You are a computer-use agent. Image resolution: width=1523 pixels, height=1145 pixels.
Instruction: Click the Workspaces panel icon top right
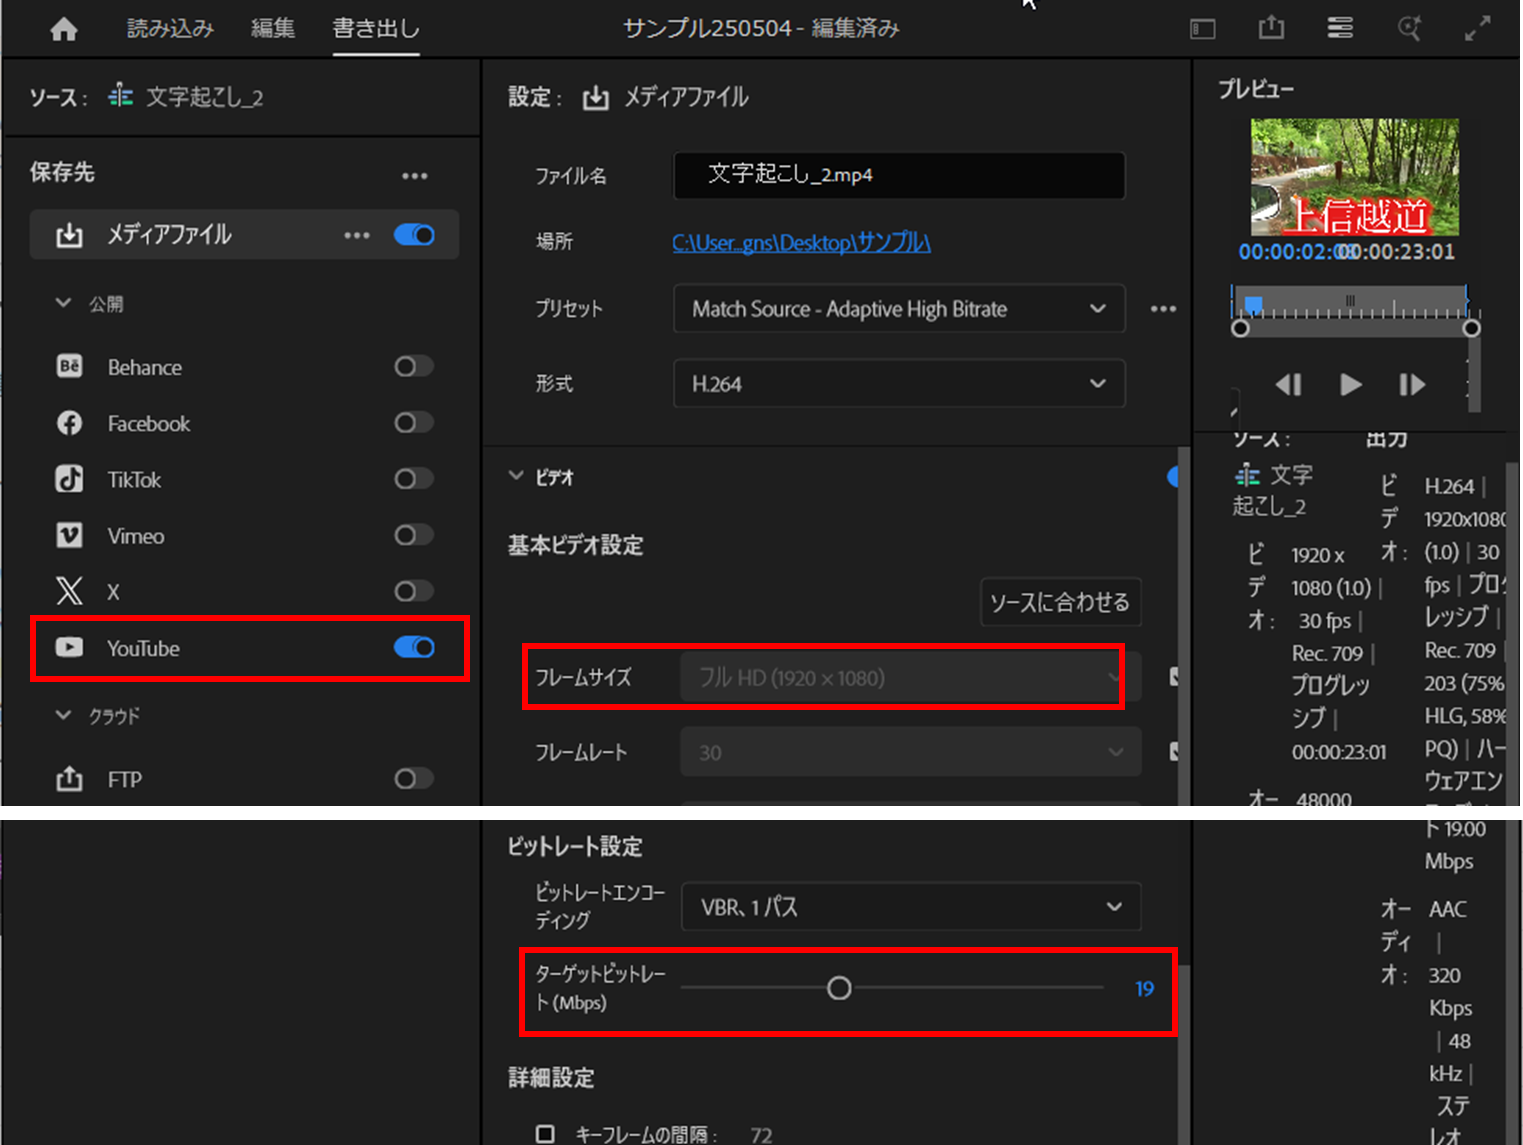1339,28
